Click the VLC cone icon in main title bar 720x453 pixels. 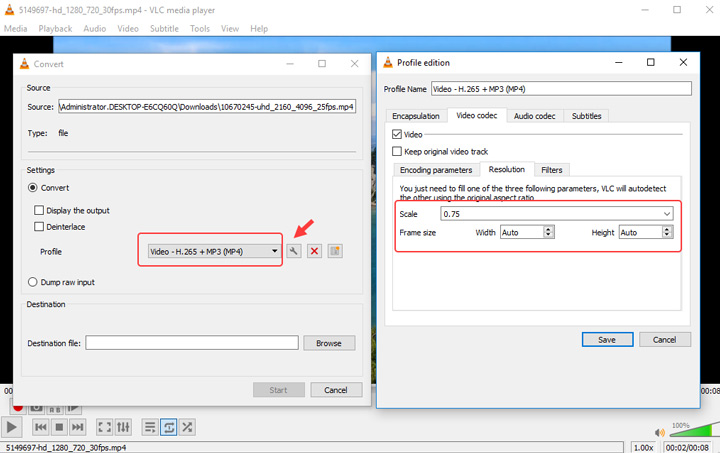pyautogui.click(x=9, y=10)
